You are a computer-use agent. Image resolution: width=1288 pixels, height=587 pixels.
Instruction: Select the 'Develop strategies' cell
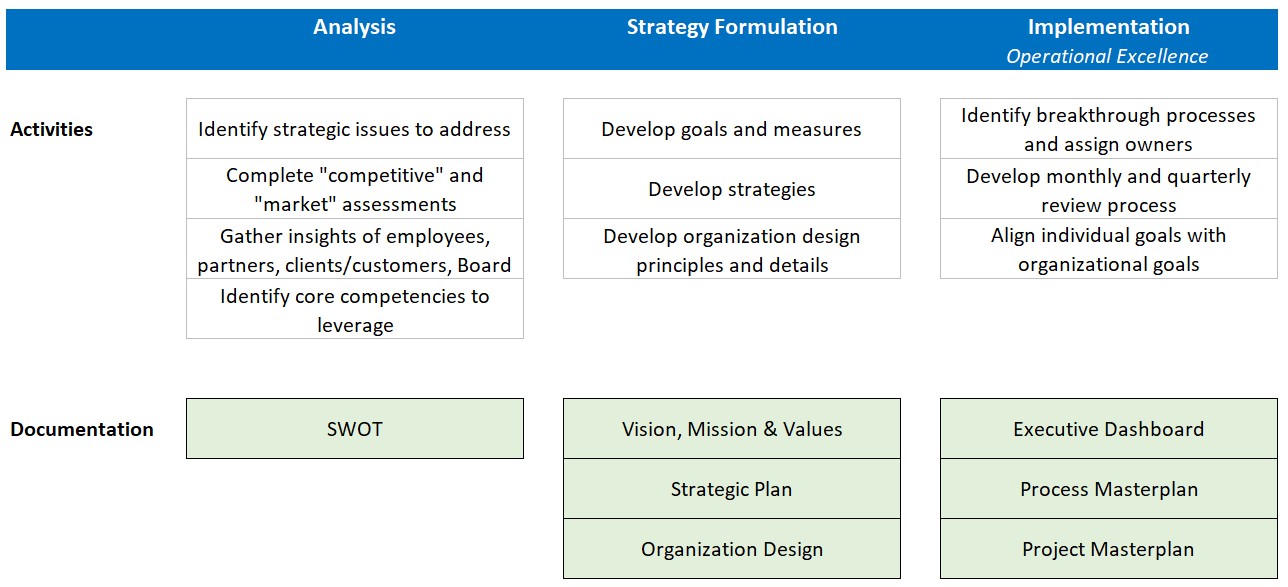point(732,189)
